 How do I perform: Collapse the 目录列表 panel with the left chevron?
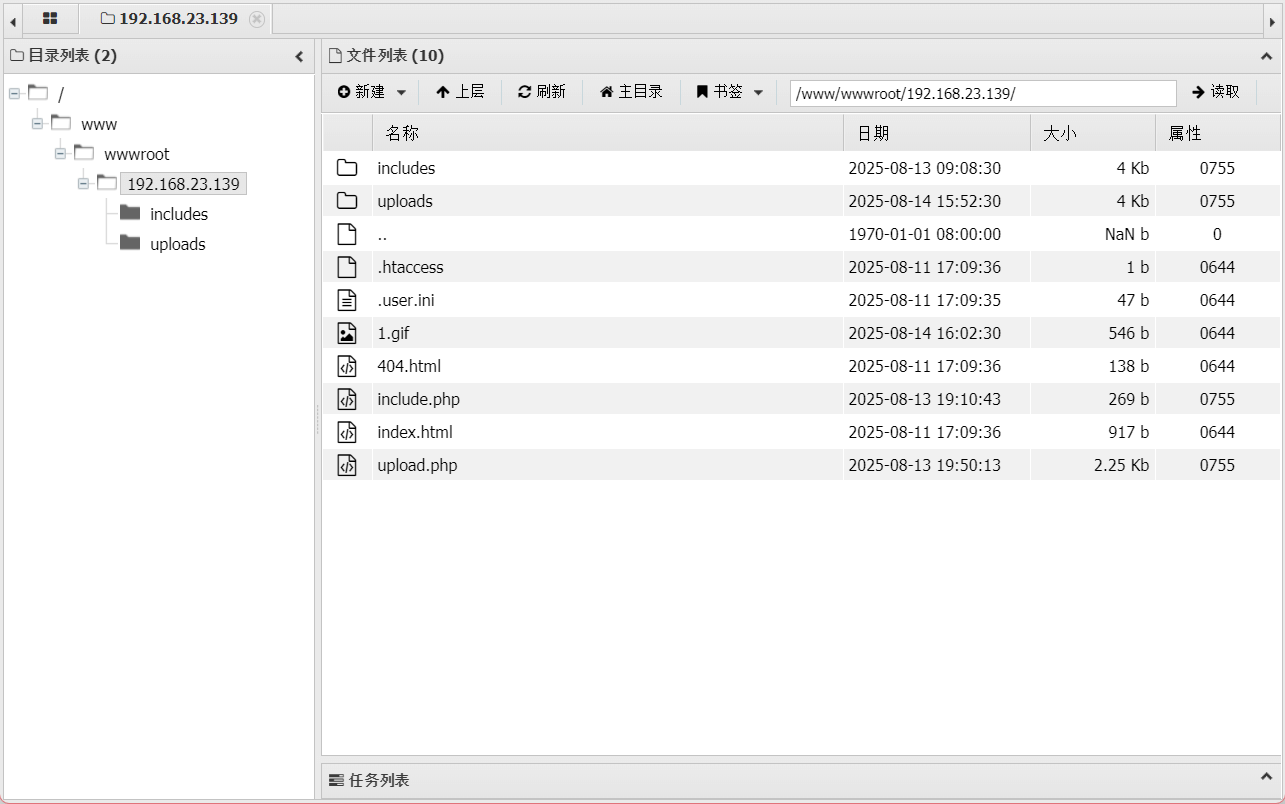[298, 56]
